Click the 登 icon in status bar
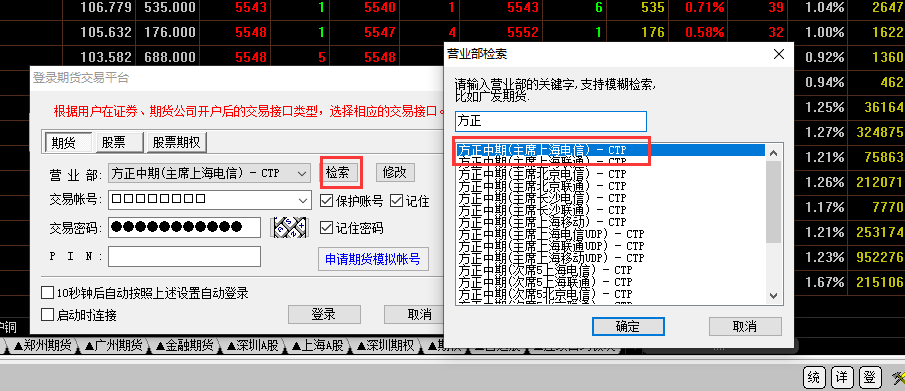Image resolution: width=905 pixels, height=391 pixels. click(869, 378)
